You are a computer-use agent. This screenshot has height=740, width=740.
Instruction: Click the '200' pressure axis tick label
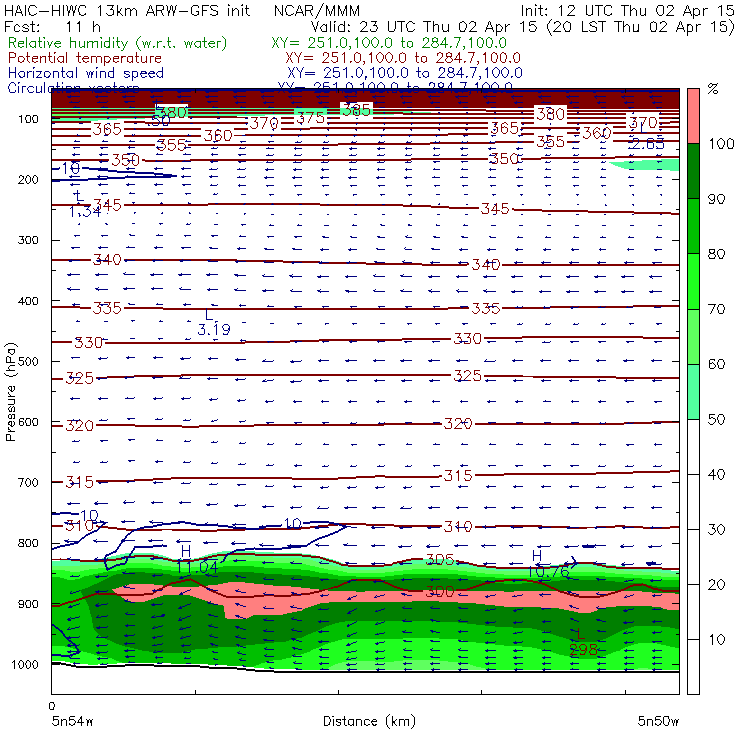point(28,179)
